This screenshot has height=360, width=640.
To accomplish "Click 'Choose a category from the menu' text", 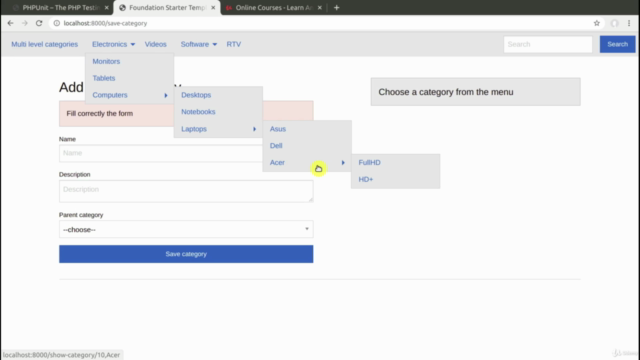I will [446, 92].
